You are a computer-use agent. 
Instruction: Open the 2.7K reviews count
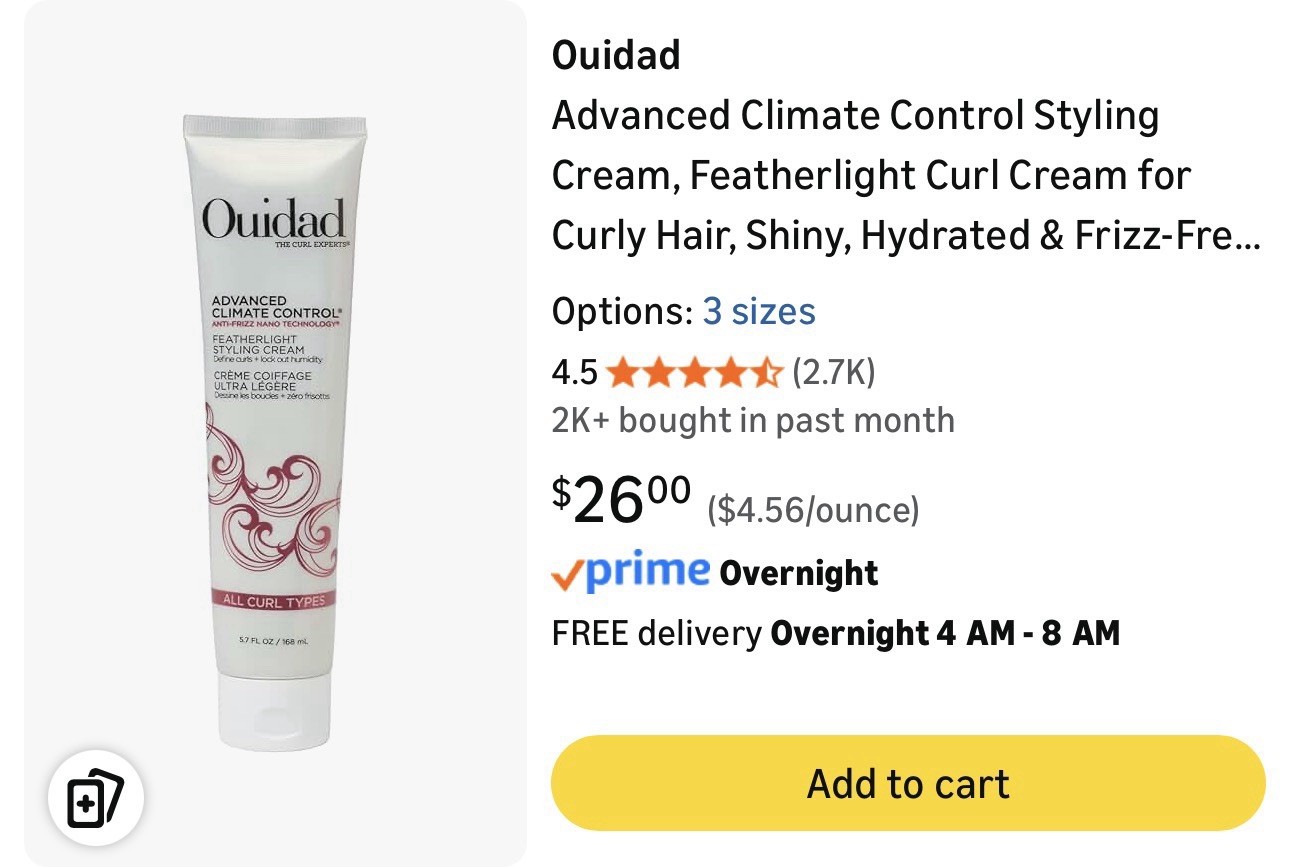(x=834, y=373)
